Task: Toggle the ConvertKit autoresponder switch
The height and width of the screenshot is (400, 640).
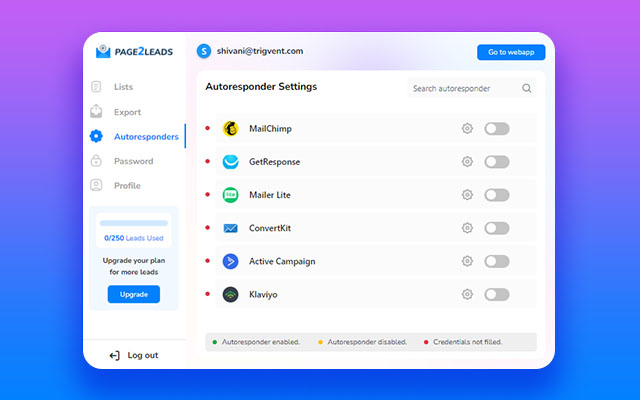Action: click(496, 228)
